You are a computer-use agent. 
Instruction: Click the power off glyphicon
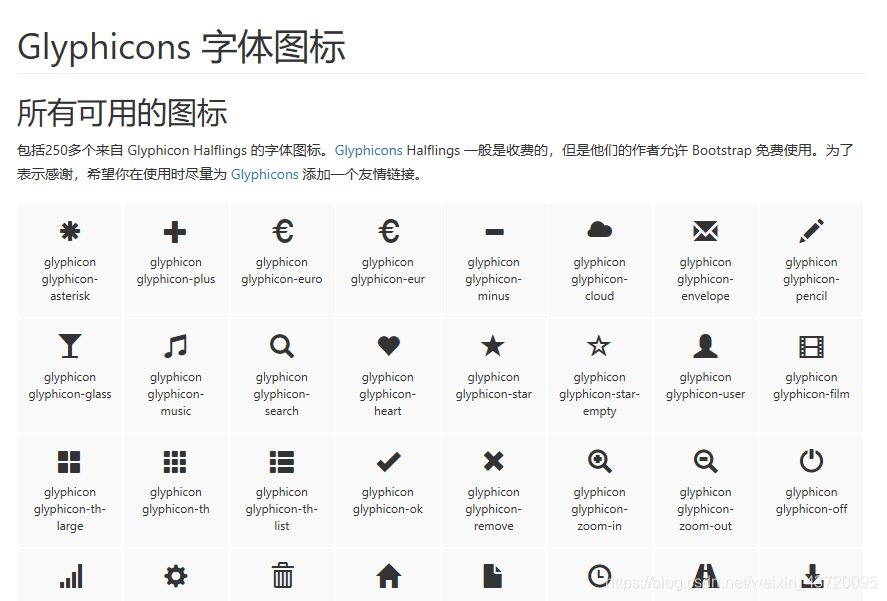click(811, 461)
